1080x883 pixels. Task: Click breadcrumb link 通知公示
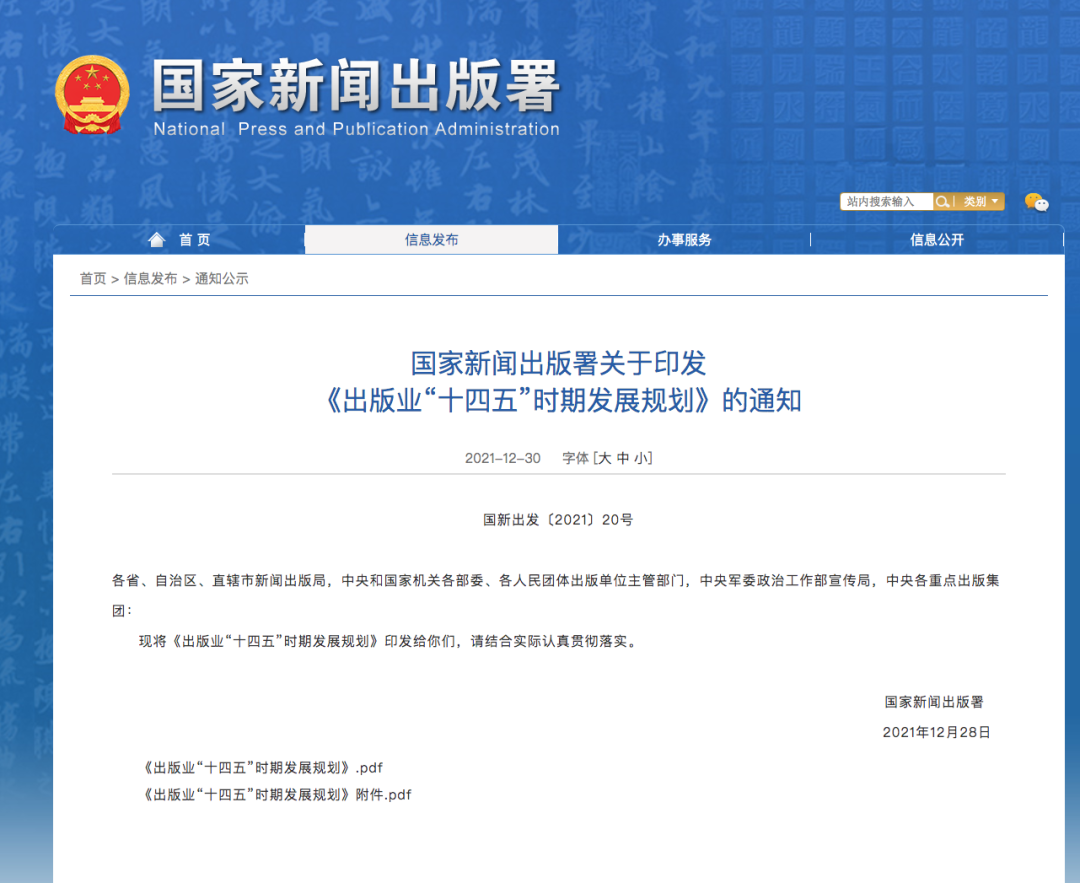click(222, 278)
